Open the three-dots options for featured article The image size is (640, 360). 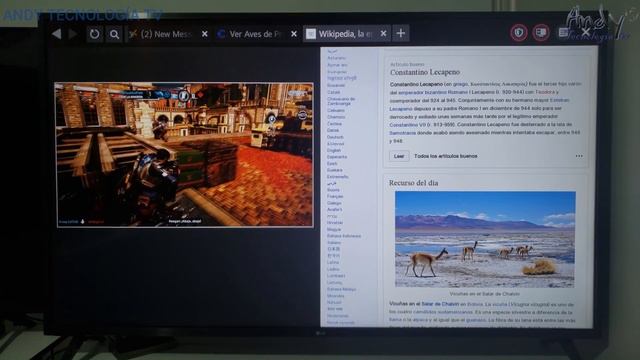(579, 156)
